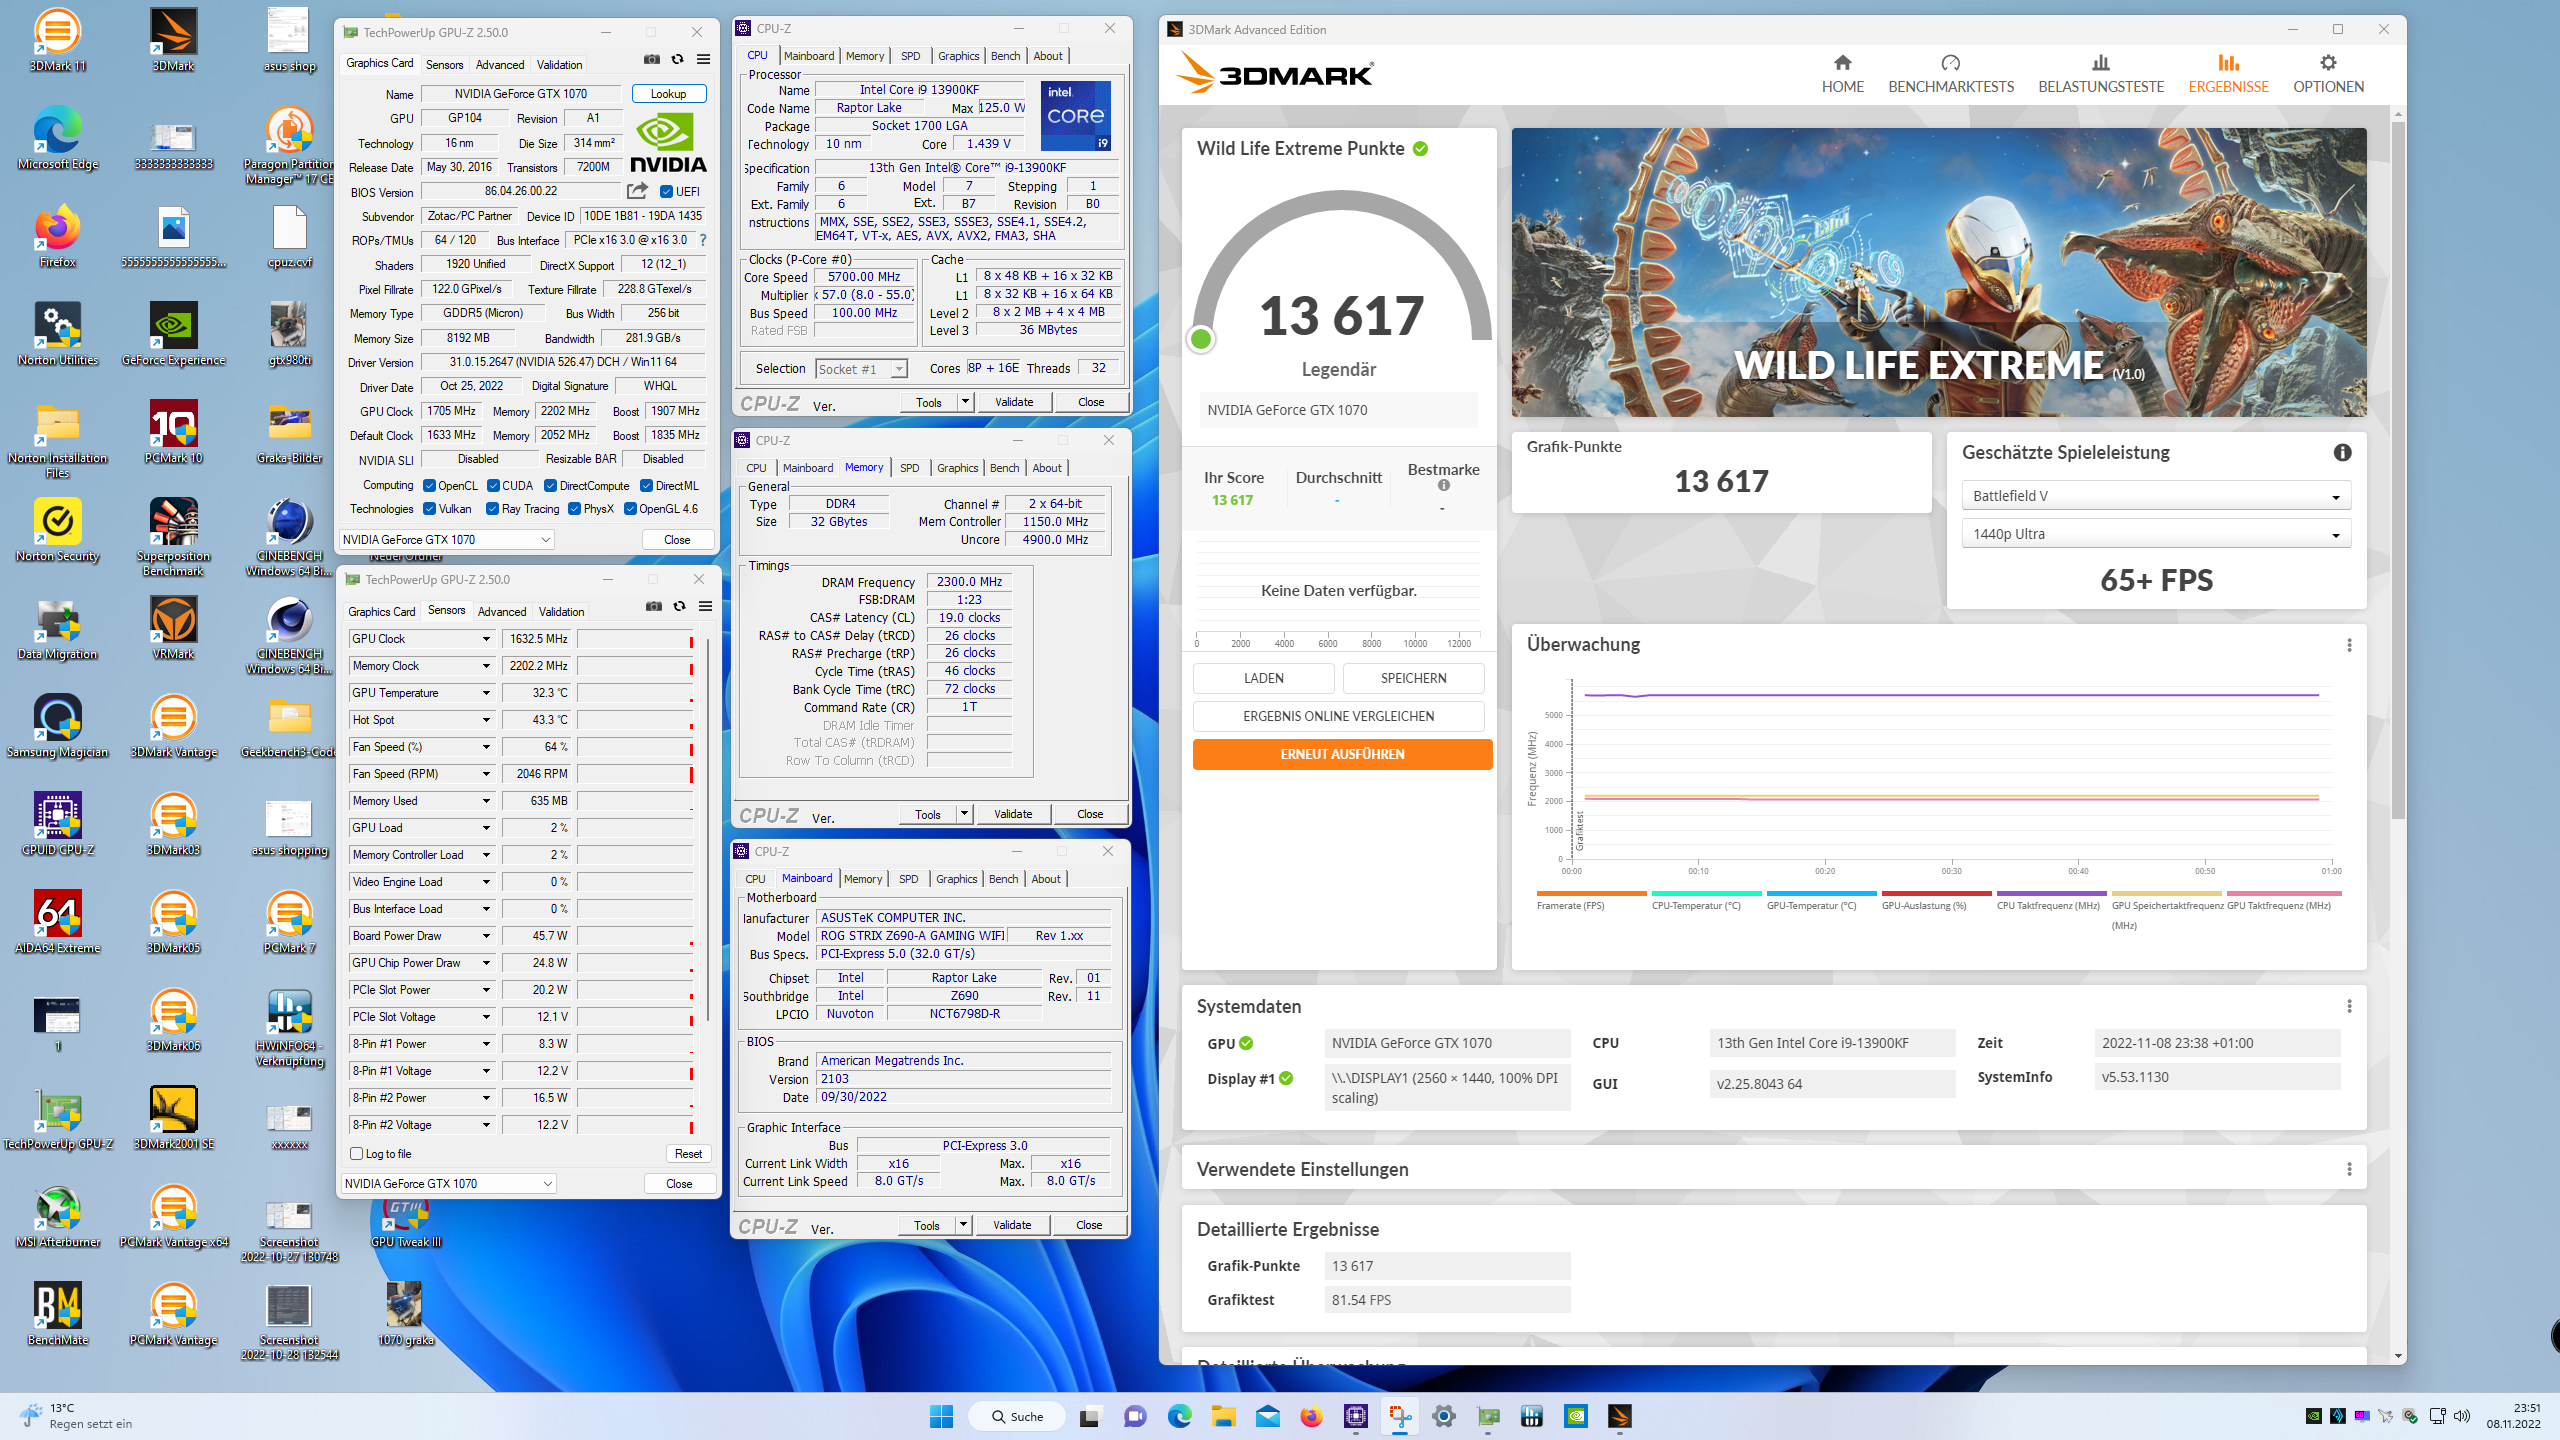Screen dimensions: 2560x1440
Task: Open the MSI Afterburner desktop icon
Action: (x=57, y=1217)
